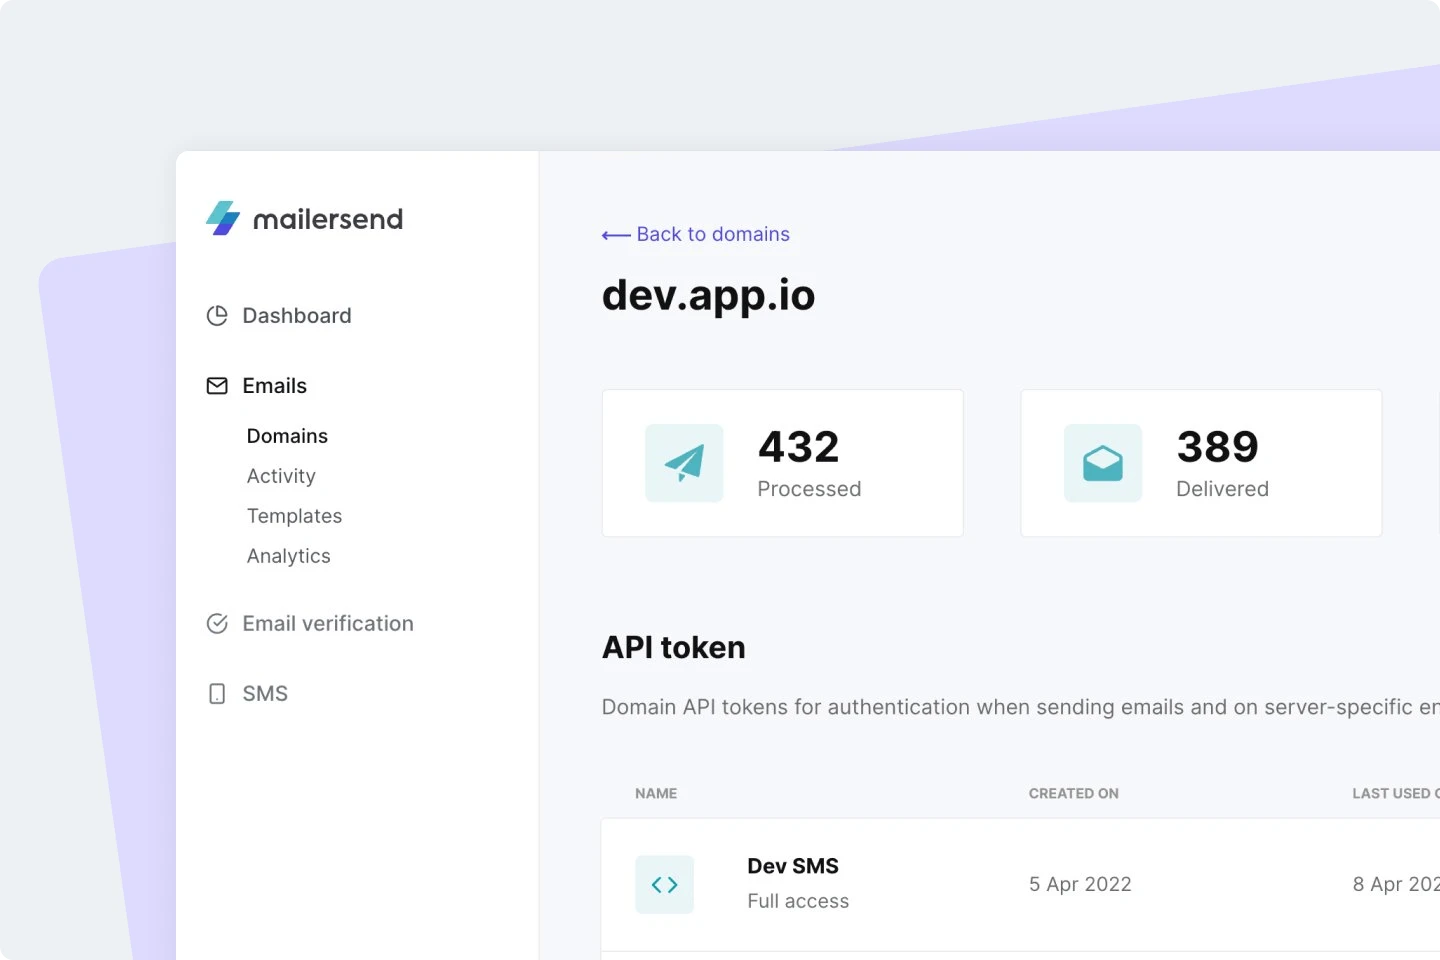Viewport: 1440px width, 960px height.
Task: Click the Full access permission text
Action: click(x=798, y=901)
